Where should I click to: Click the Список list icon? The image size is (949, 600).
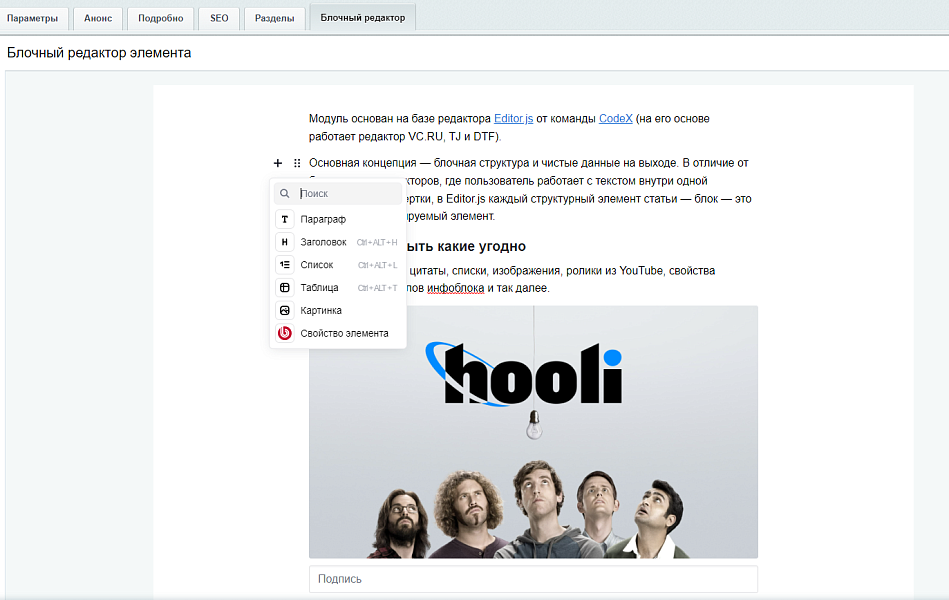point(285,265)
